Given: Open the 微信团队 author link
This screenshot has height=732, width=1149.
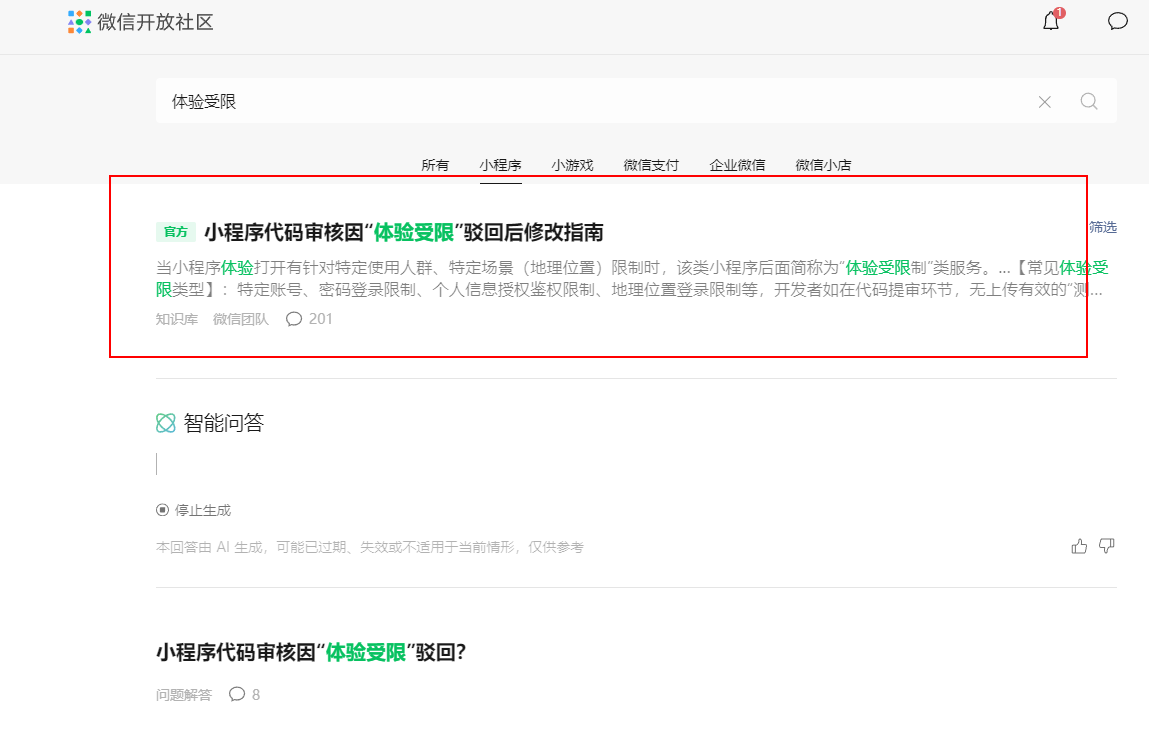Looking at the screenshot, I should [240, 319].
